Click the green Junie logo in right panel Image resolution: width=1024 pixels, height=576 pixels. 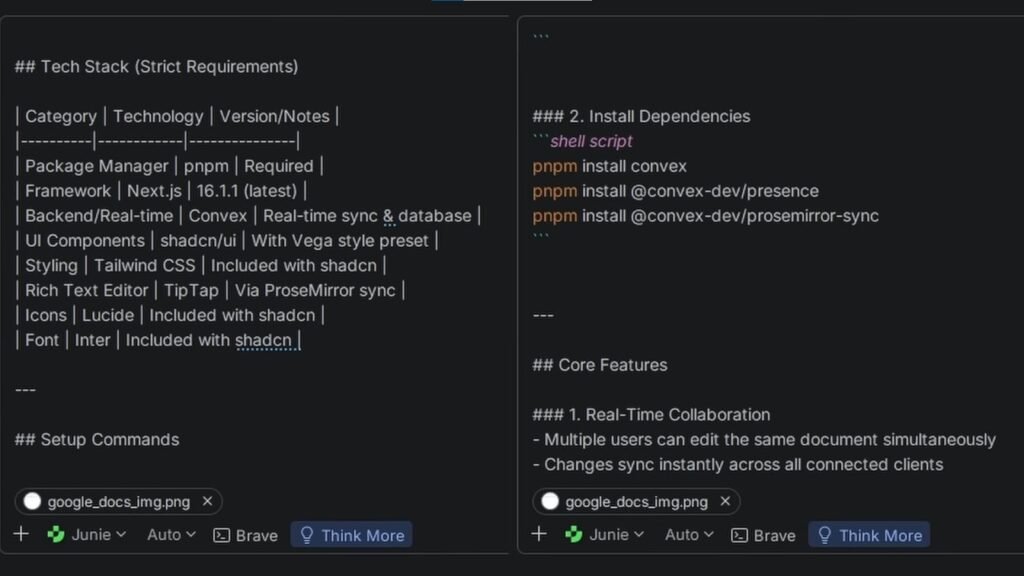(574, 535)
